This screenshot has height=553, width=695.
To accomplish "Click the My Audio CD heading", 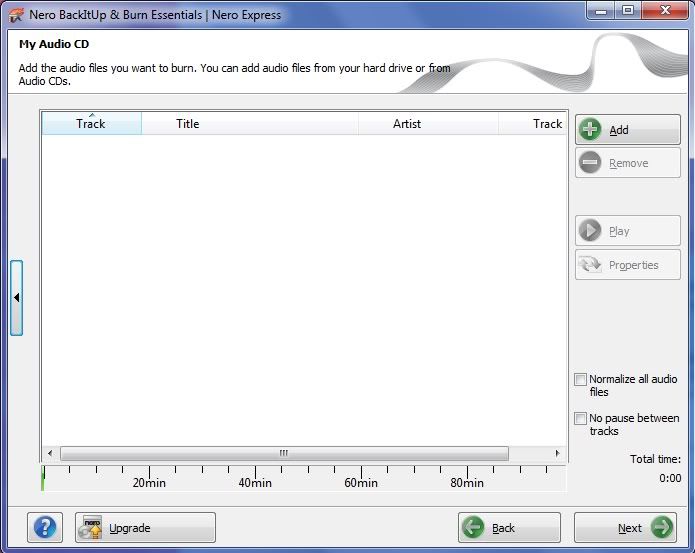I will tap(54, 44).
